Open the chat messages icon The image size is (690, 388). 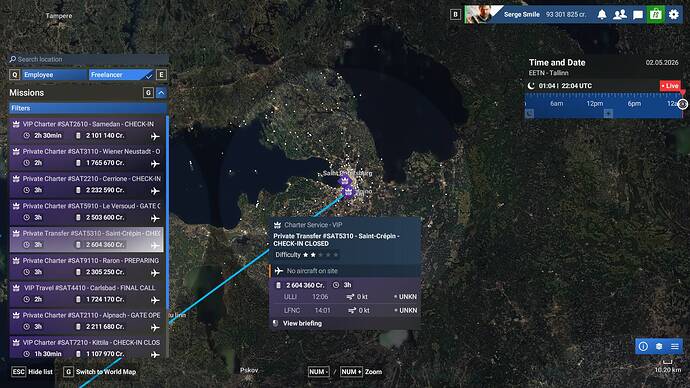tap(638, 15)
